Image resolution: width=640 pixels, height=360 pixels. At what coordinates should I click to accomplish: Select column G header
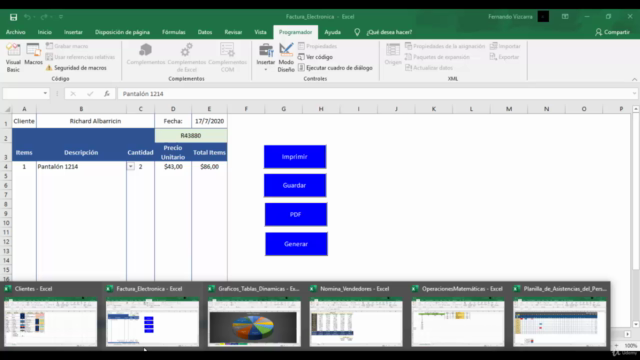click(283, 109)
